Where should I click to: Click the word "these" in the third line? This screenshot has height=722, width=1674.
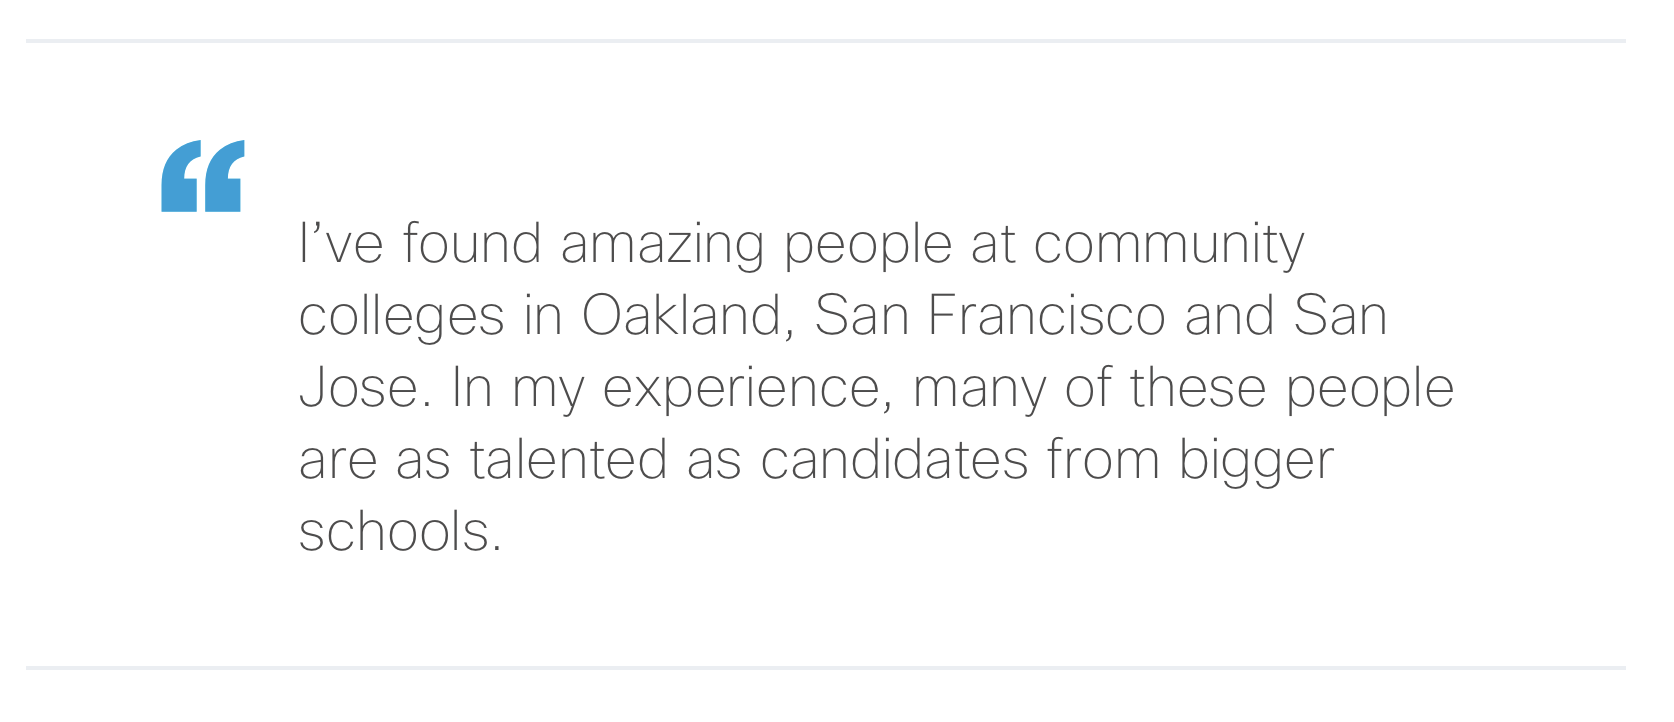(1198, 387)
